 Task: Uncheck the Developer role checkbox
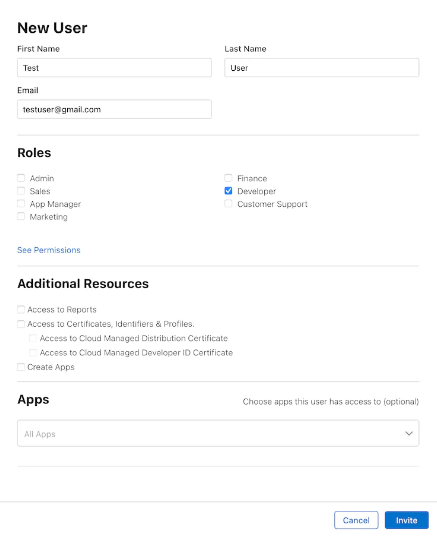pyautogui.click(x=228, y=191)
